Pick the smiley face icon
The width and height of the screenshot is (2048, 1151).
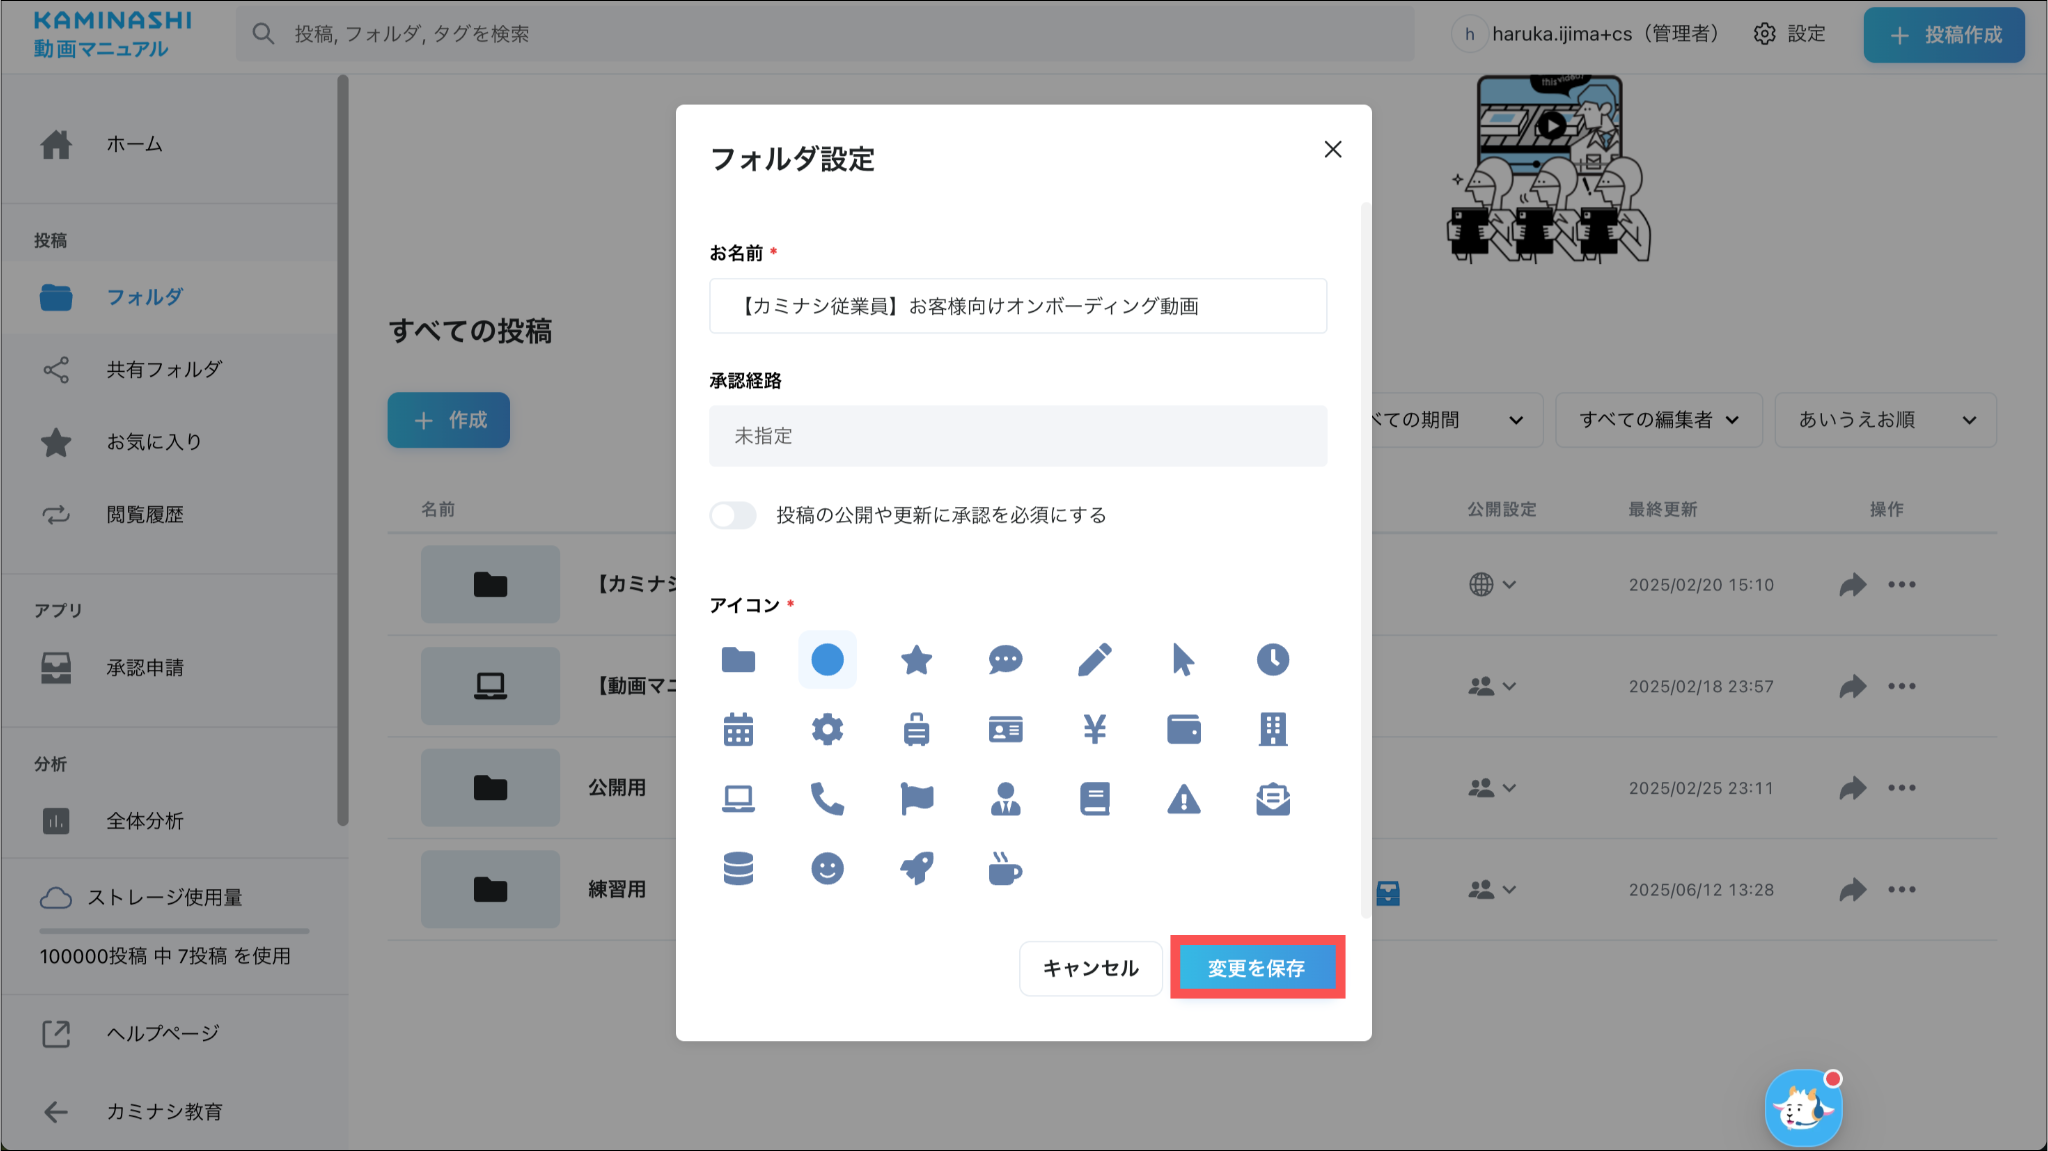827,868
